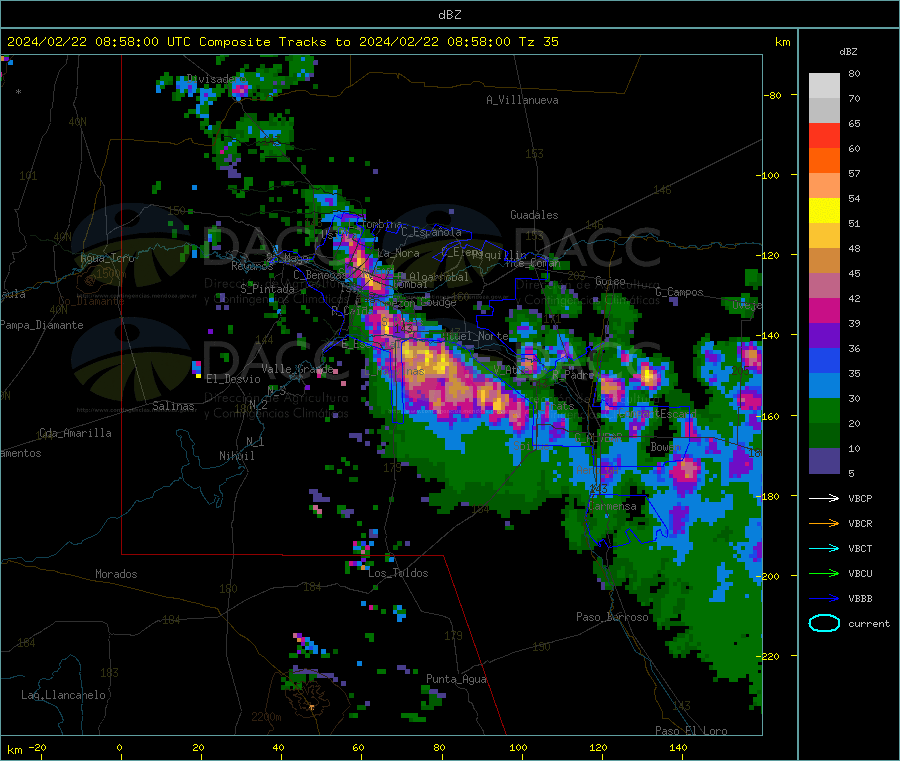This screenshot has width=900, height=761.
Task: Click the A_Villanueva place label
Action: click(522, 100)
